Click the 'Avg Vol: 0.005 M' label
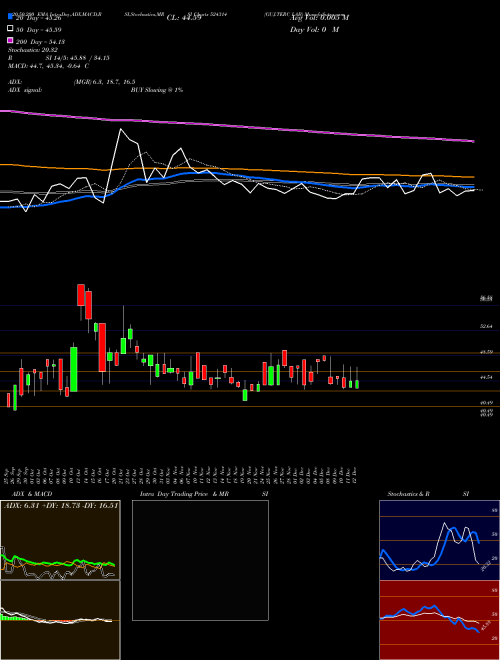Viewport: 500px width, 660px height. (319, 18)
